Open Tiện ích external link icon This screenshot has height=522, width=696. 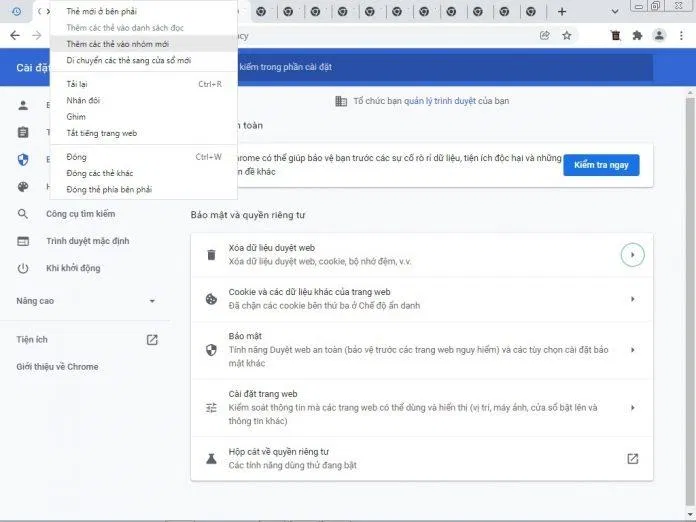pos(152,340)
